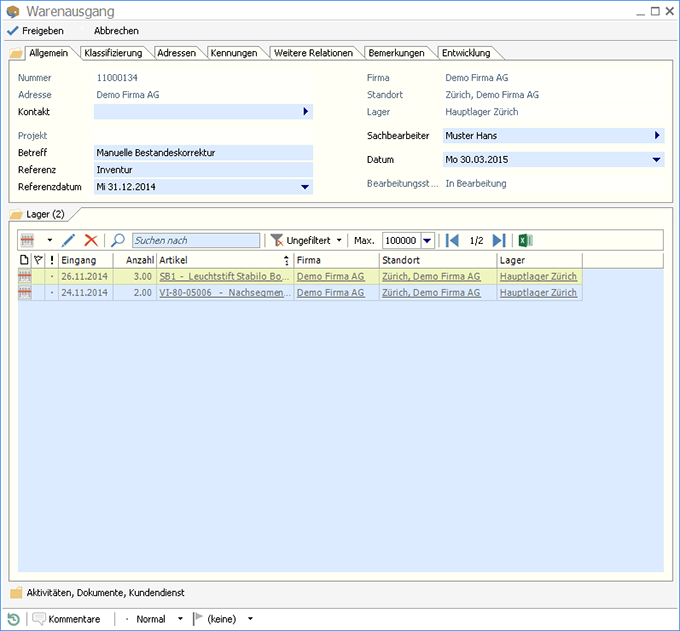The width and height of the screenshot is (680, 631).
Task: Open the SB1 Leuchtstift Stabilo article link
Action: pyautogui.click(x=225, y=276)
